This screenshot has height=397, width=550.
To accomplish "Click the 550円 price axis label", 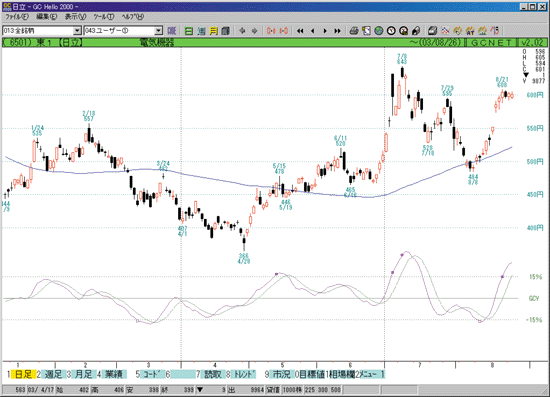I will click(x=535, y=128).
